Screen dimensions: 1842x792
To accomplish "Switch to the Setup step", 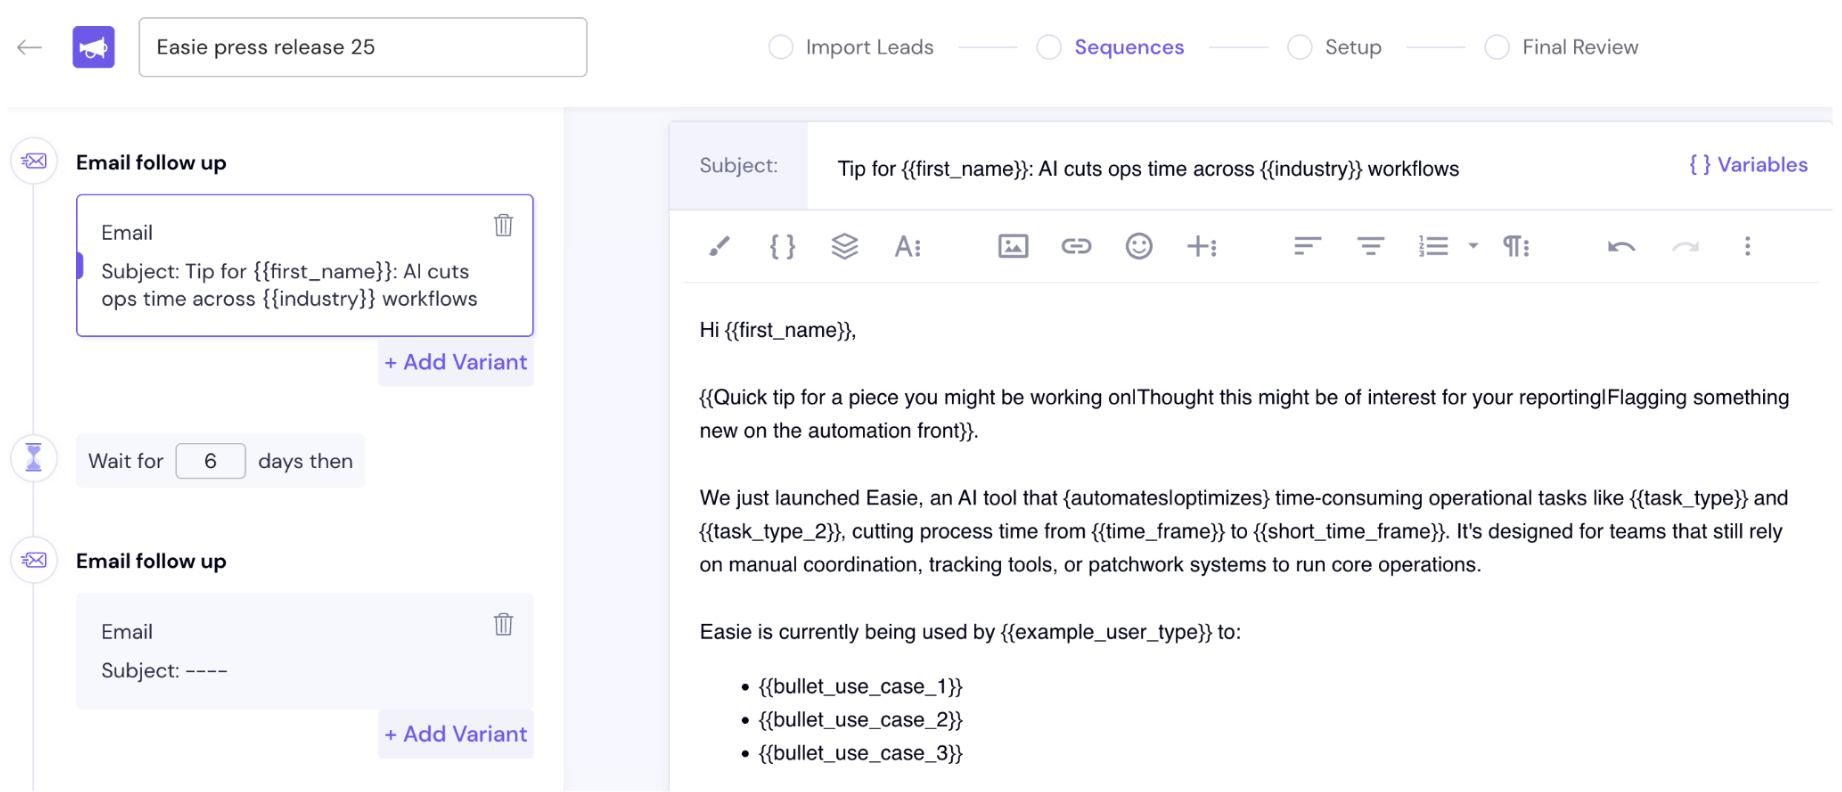I will (x=1353, y=47).
